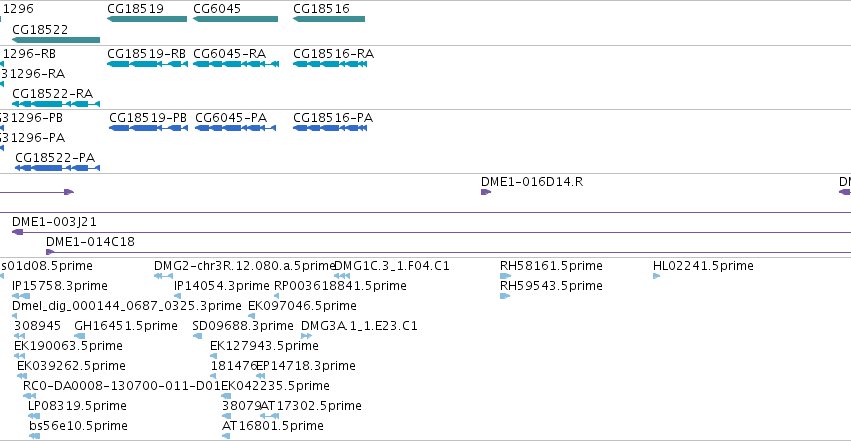Click the CG18522-PA protein feature

point(58,168)
